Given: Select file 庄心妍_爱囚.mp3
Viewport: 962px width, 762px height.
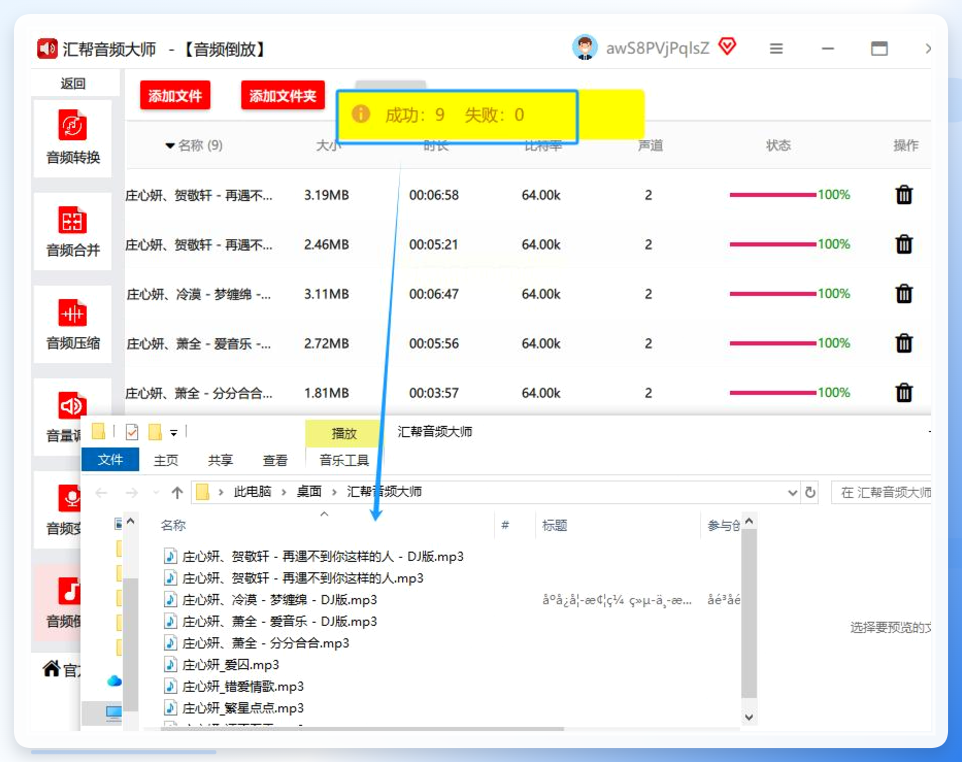Looking at the screenshot, I should (221, 664).
